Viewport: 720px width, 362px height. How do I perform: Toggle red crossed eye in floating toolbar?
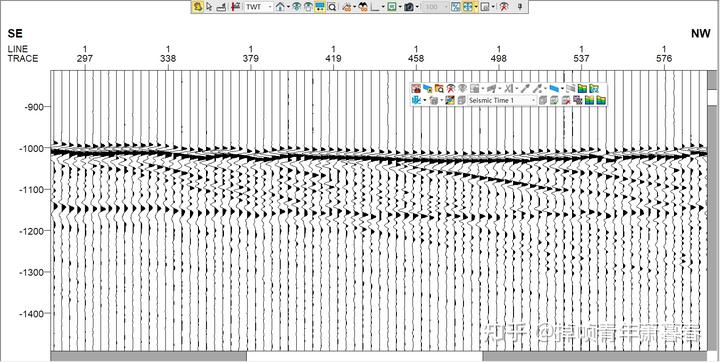pos(451,88)
